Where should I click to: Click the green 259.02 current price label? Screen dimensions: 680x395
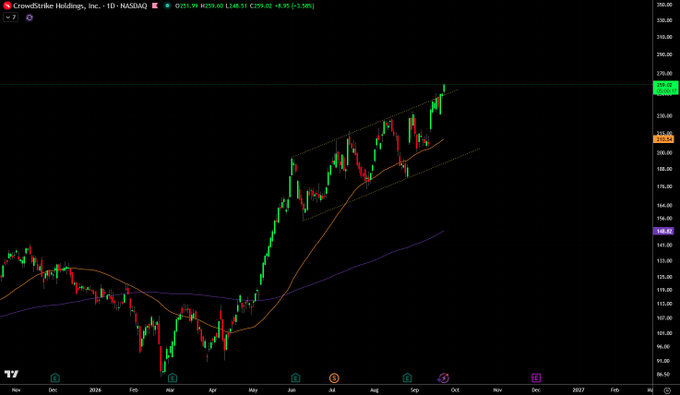click(x=665, y=88)
